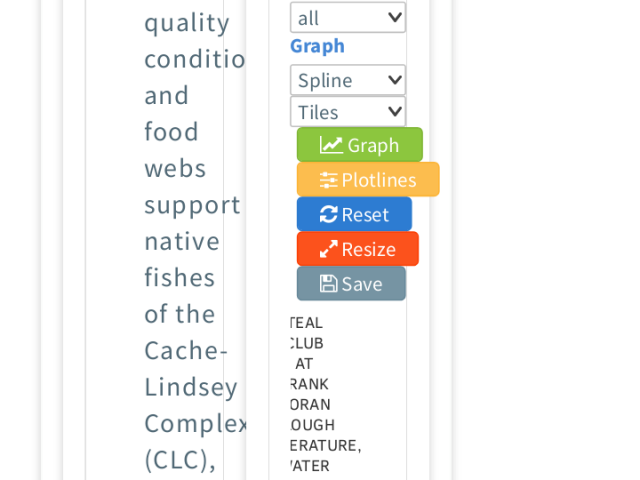This screenshot has height=480, width=640.
Task: Click the line chart icon on Graph button
Action: [x=331, y=145]
